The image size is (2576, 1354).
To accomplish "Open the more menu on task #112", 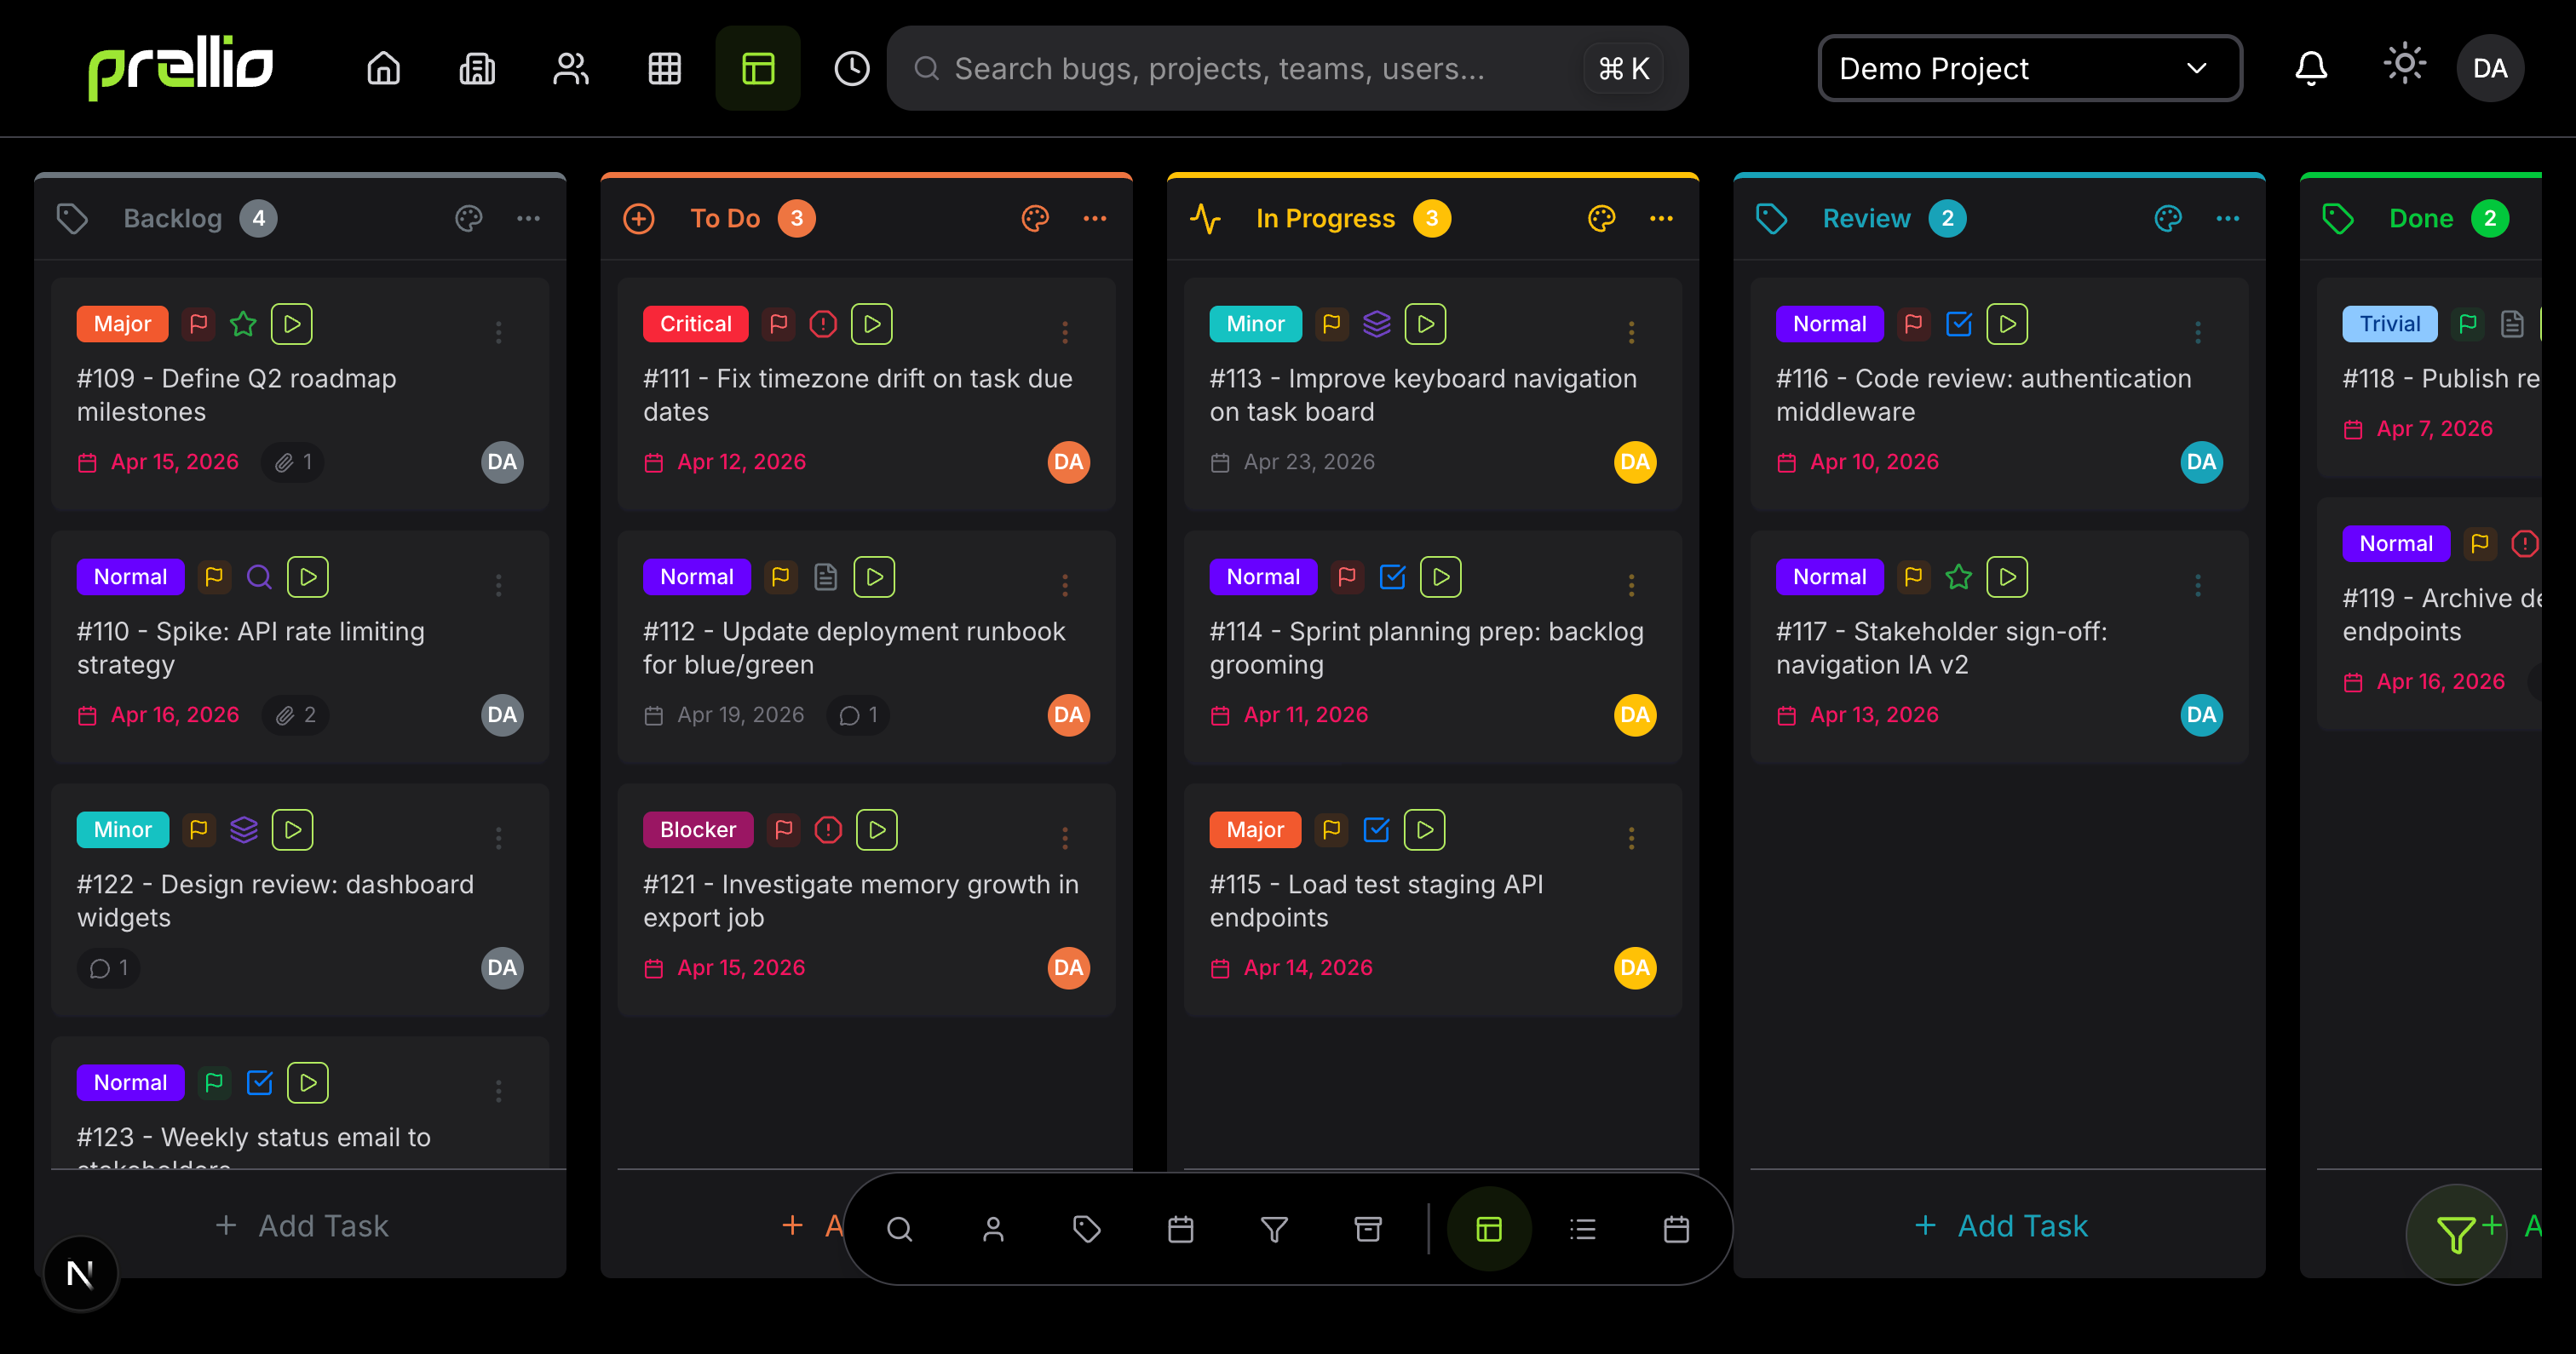I will coord(1065,585).
